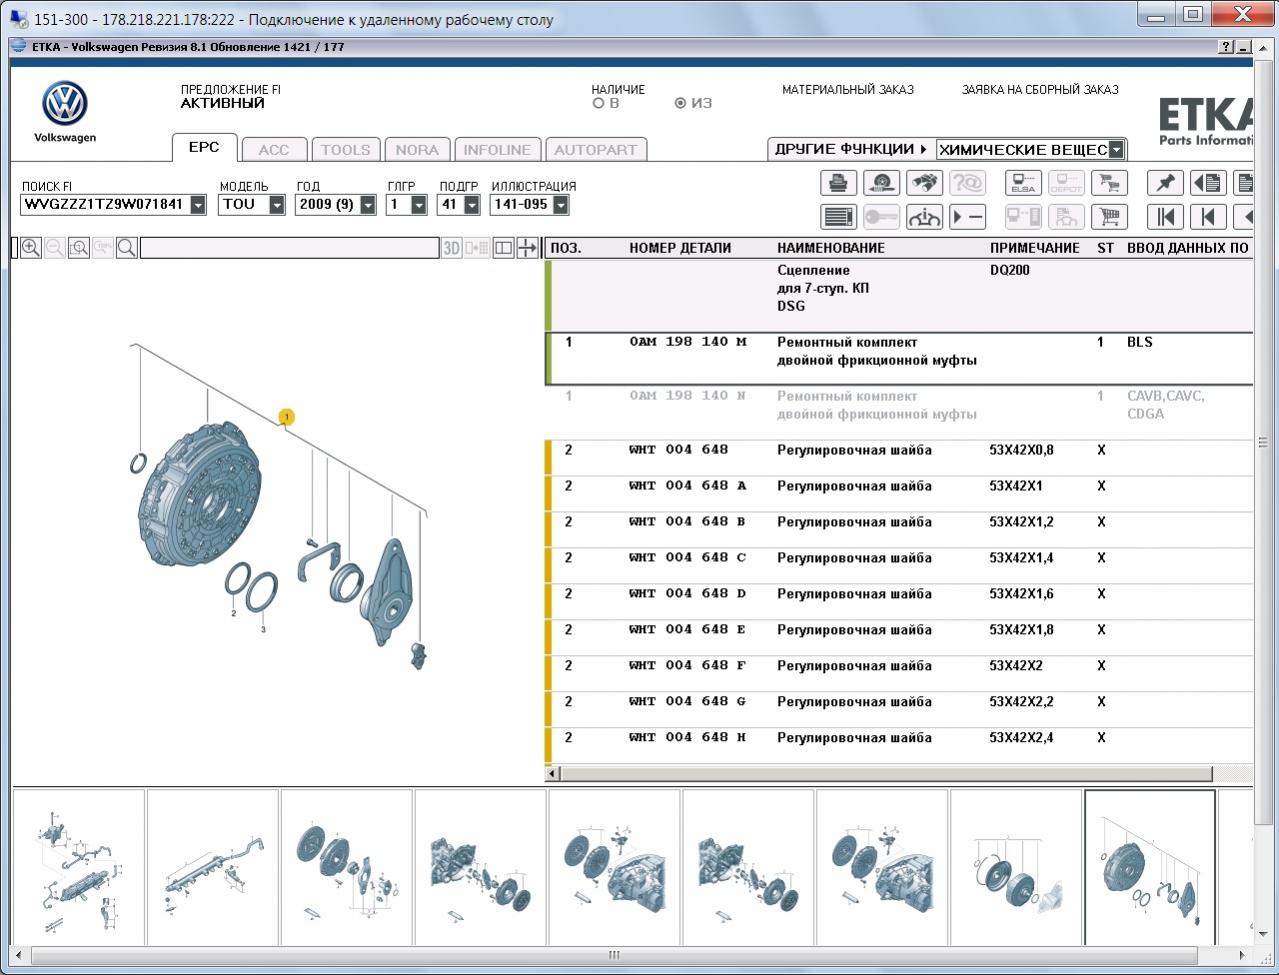Click the НОМЕР ДЕТАЛИ column header

click(680, 248)
